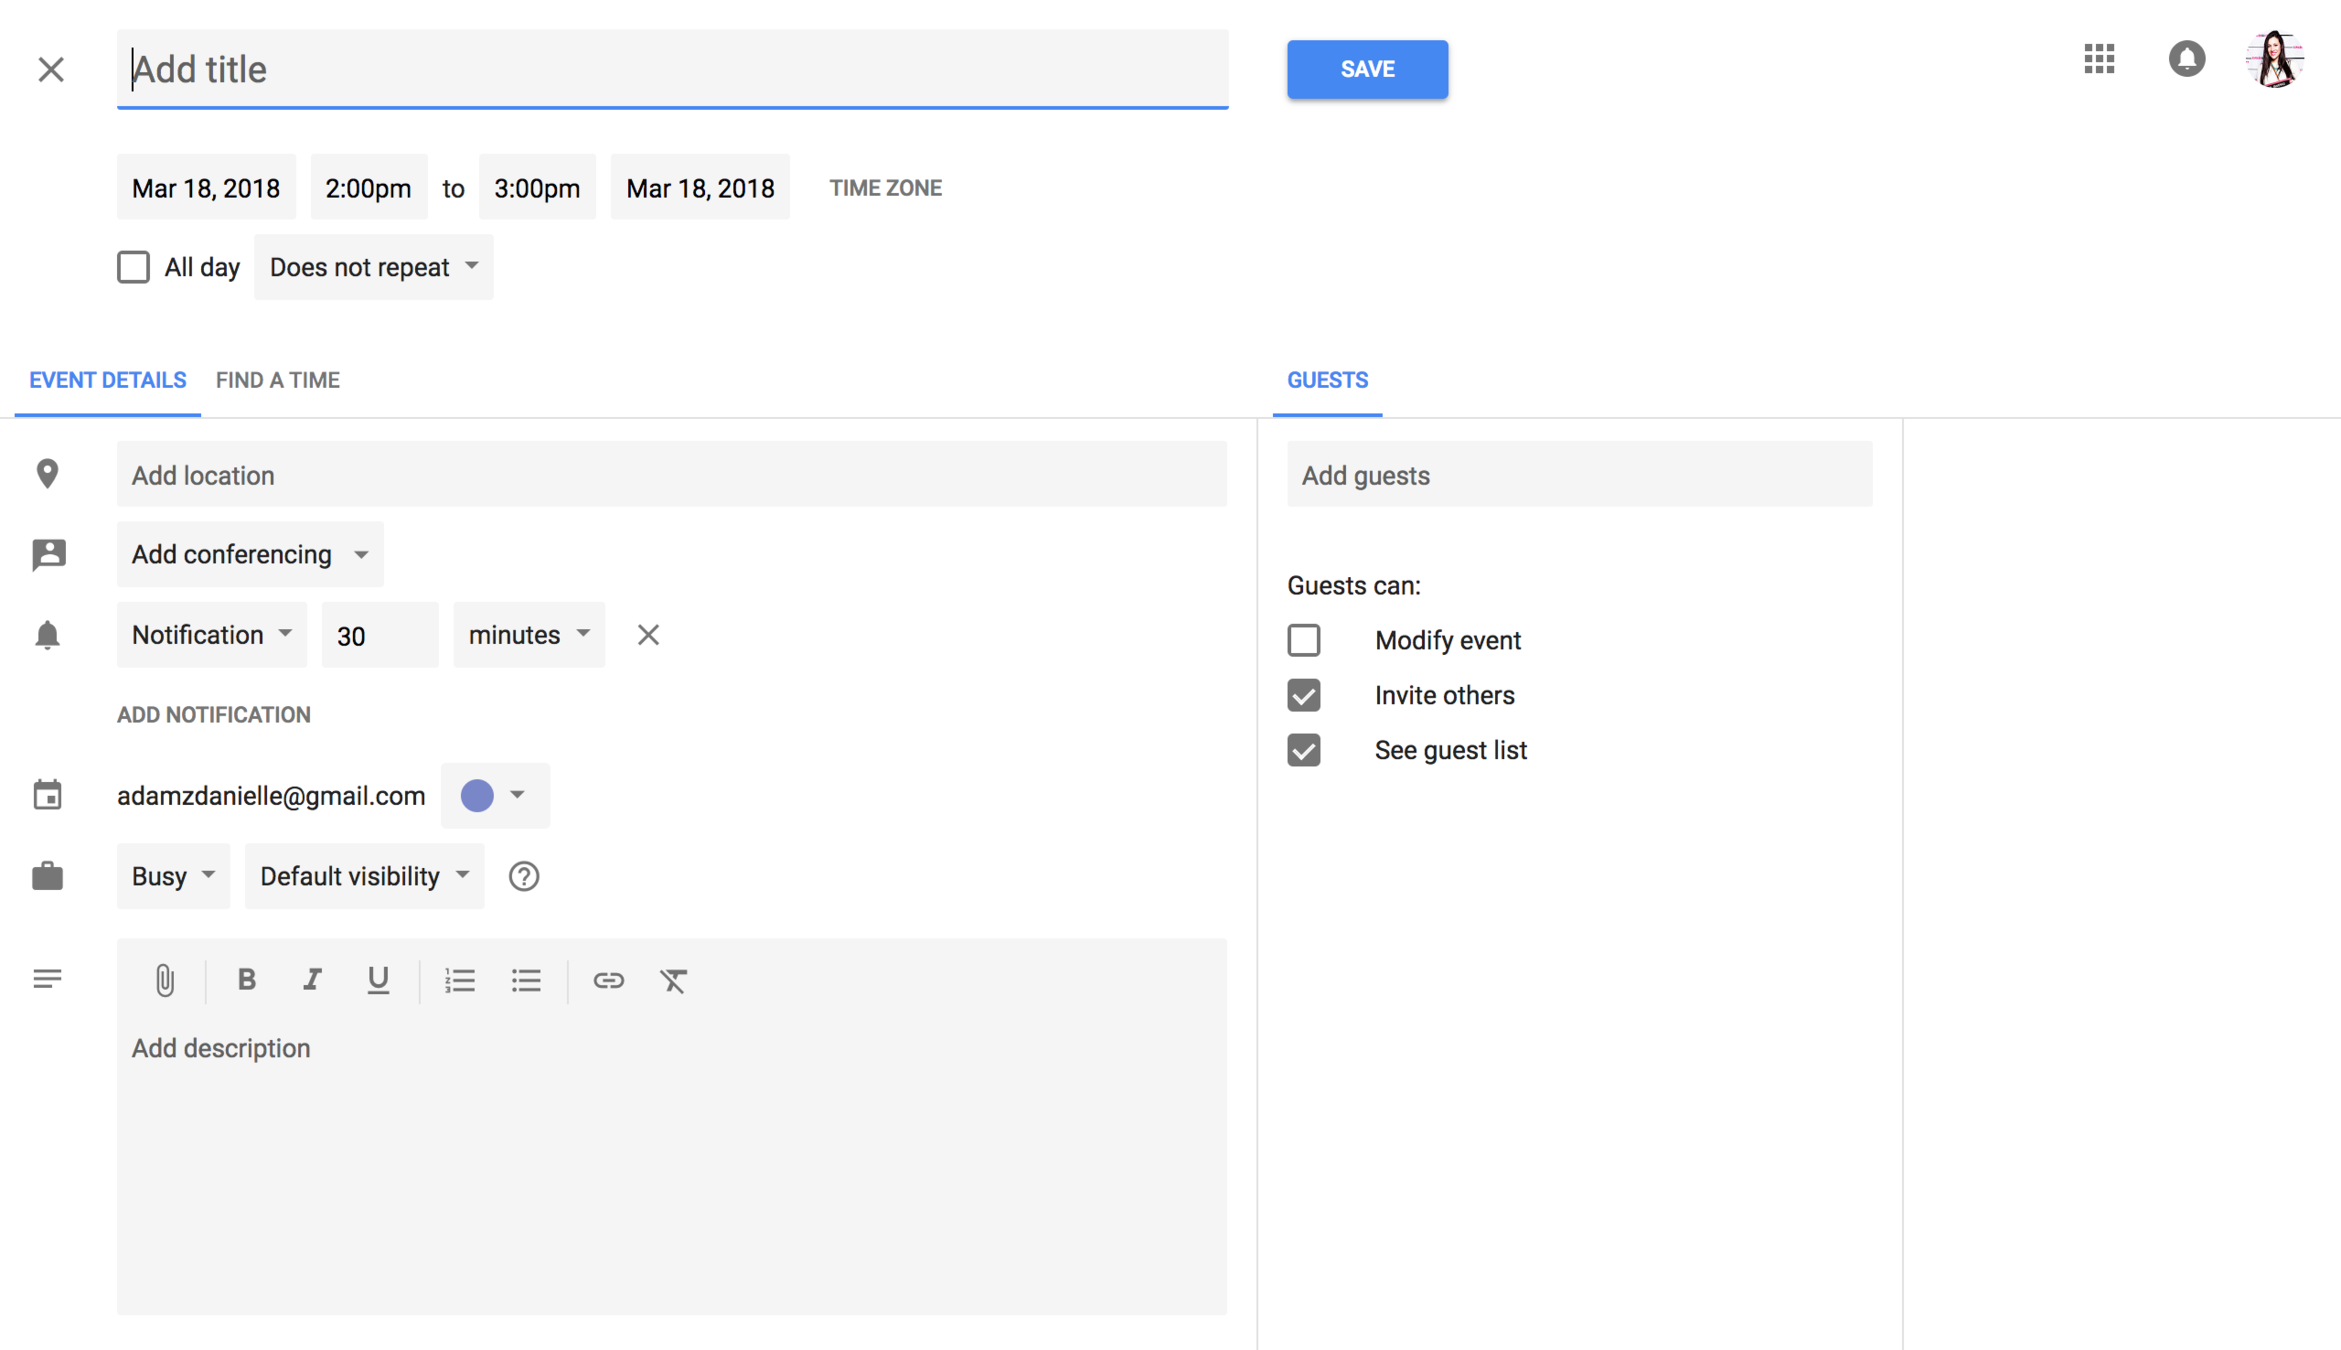Click the Add guests input field

pos(1579,475)
